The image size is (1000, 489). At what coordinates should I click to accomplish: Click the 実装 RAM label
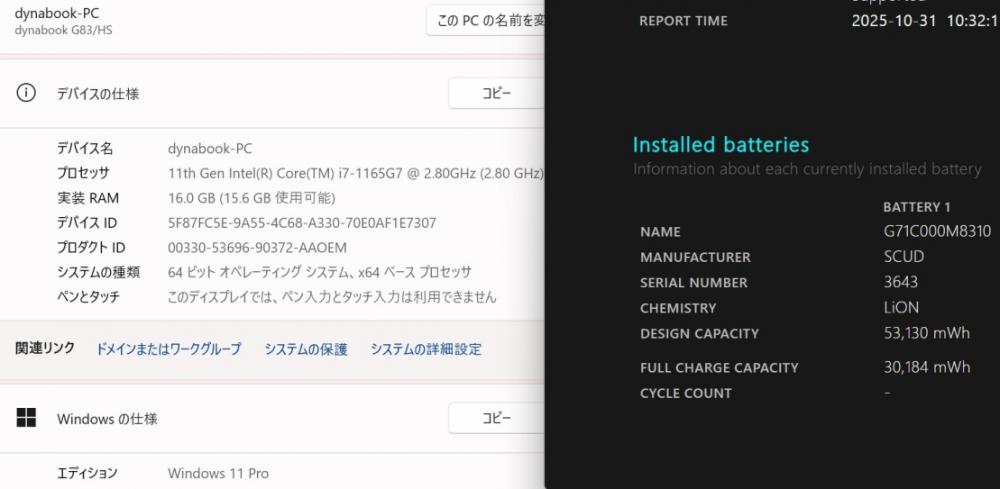click(x=87, y=198)
